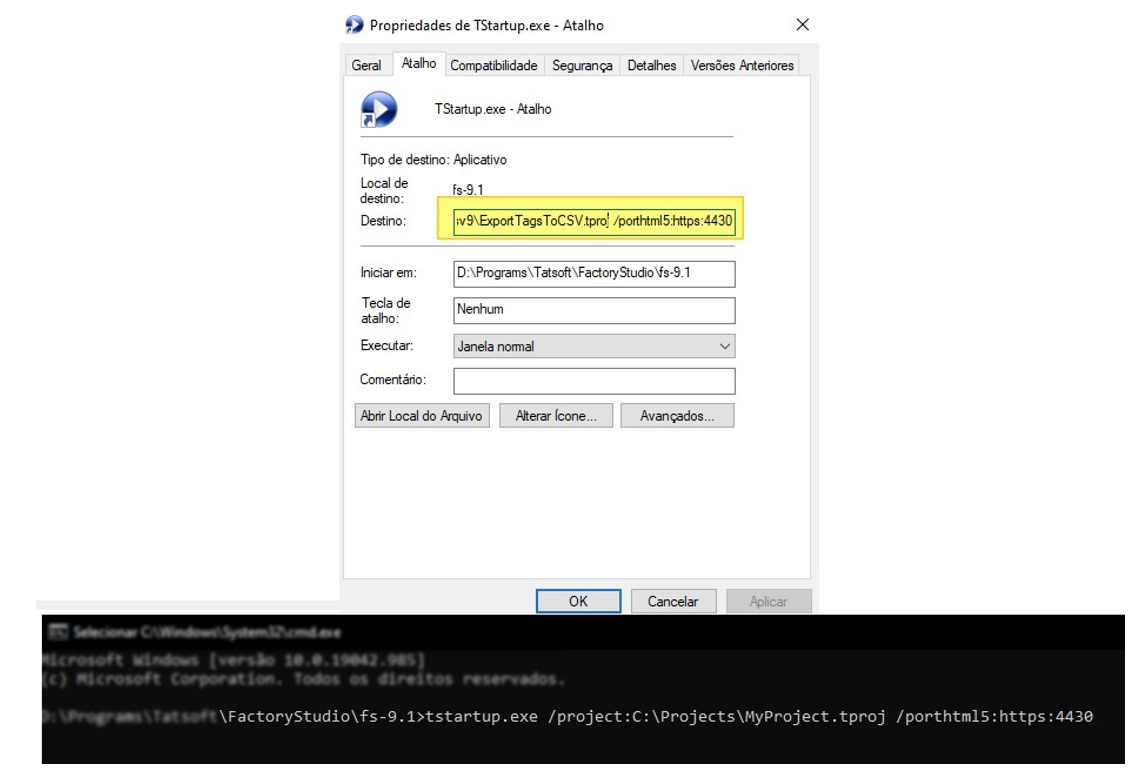Screen dimensions: 1148x770
Task: Open the Avançados settings button
Action: click(677, 416)
